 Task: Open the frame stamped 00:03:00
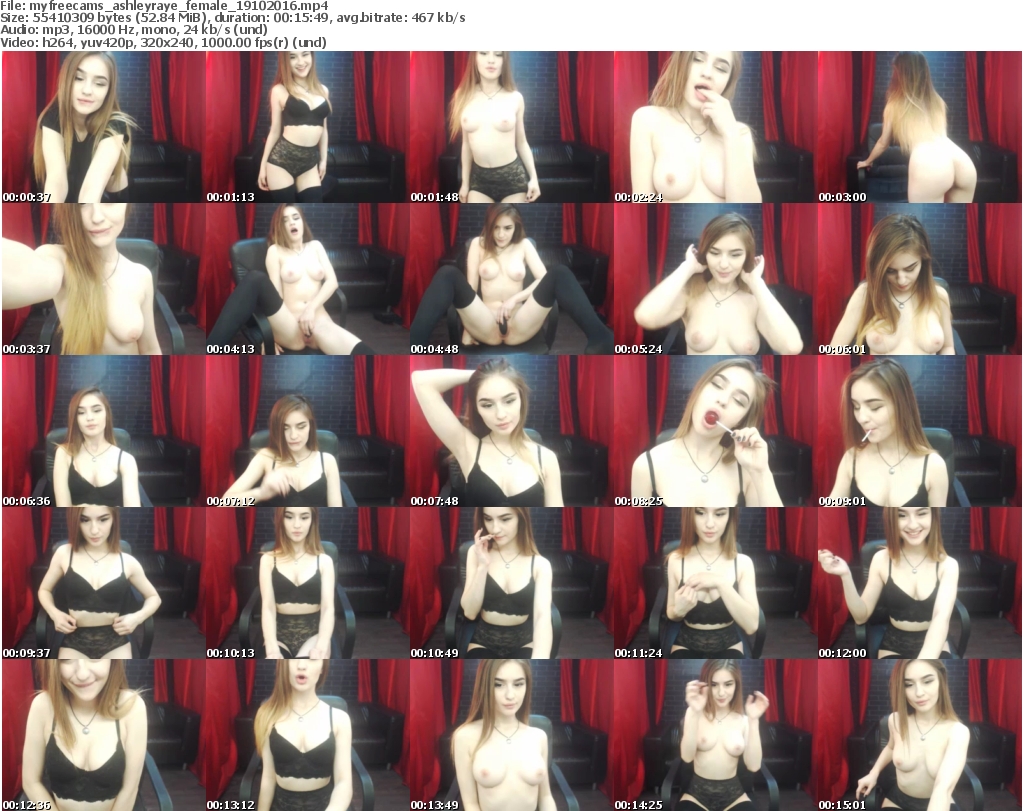point(920,127)
